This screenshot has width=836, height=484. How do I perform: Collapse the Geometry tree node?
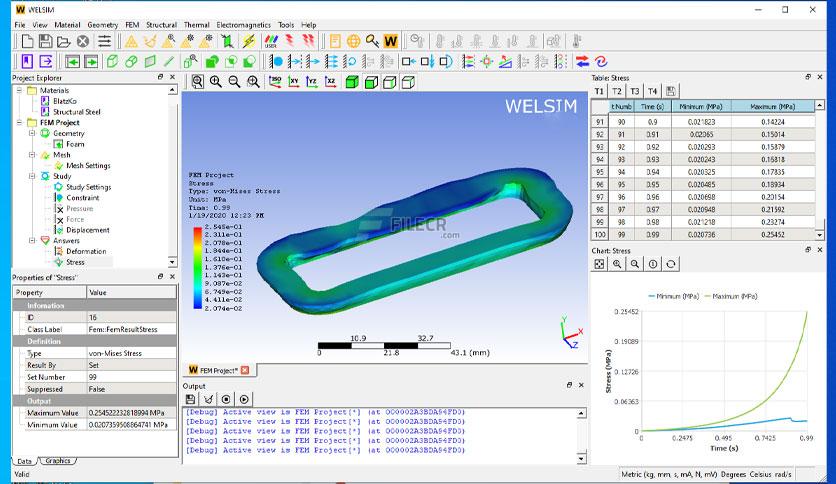point(32,133)
